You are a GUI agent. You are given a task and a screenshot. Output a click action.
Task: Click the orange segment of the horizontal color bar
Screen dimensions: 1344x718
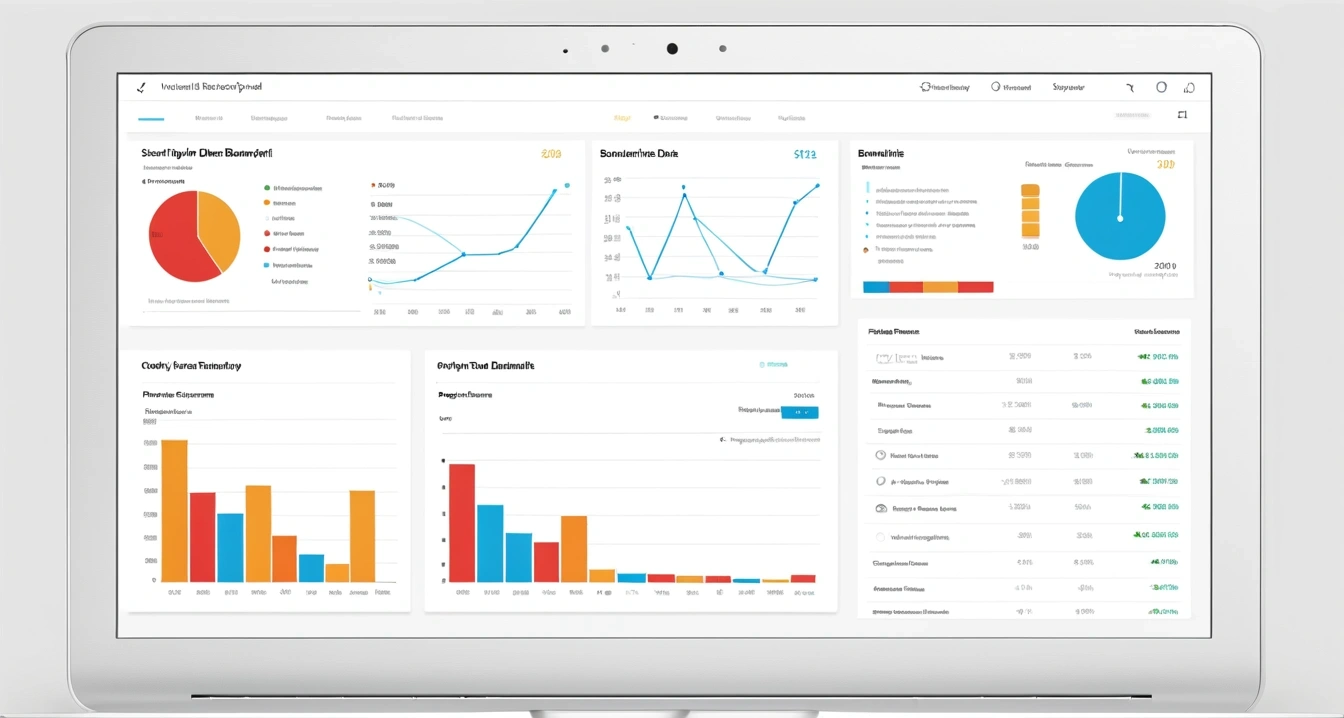click(x=940, y=287)
